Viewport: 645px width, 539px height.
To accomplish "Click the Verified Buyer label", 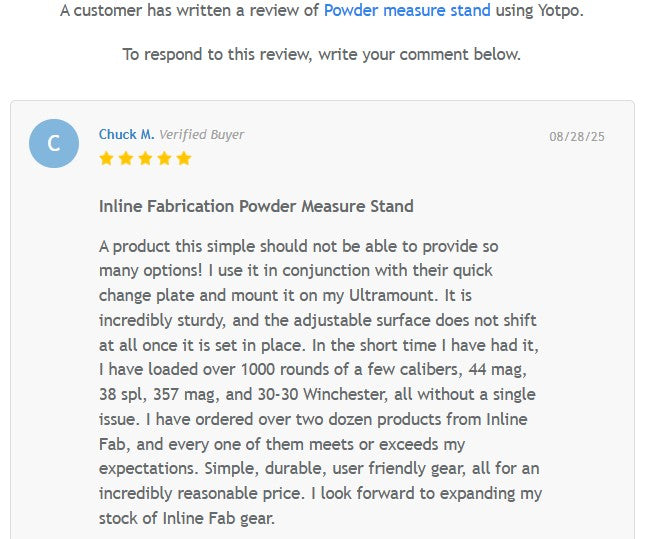I will point(201,134).
